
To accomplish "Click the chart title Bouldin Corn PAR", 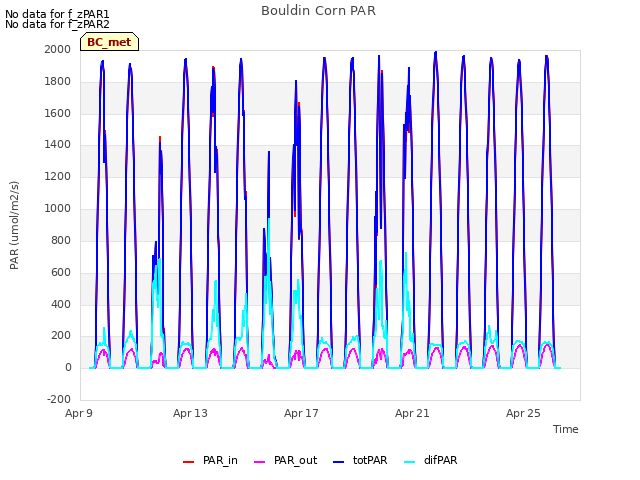I will point(318,11).
